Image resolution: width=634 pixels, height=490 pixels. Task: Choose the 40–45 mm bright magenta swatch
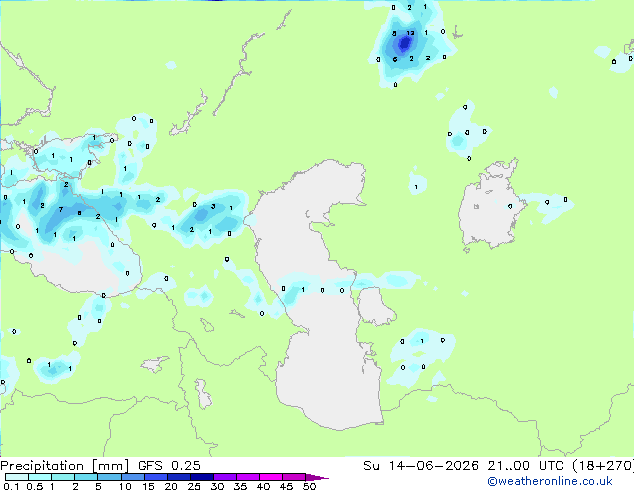click(271, 477)
